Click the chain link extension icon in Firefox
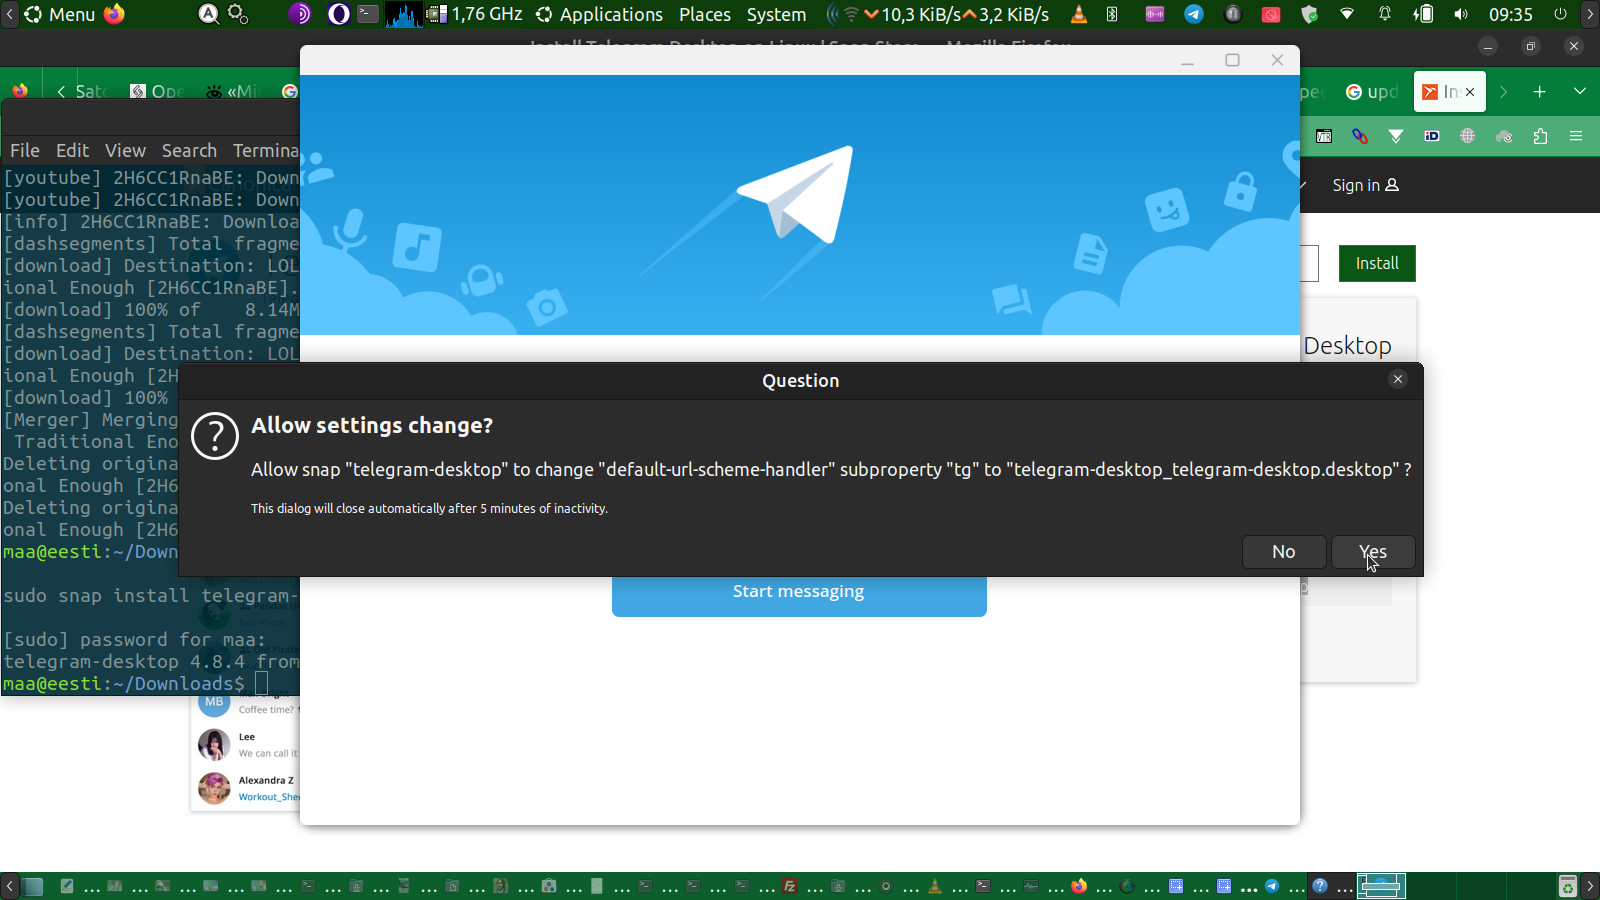 (1360, 136)
